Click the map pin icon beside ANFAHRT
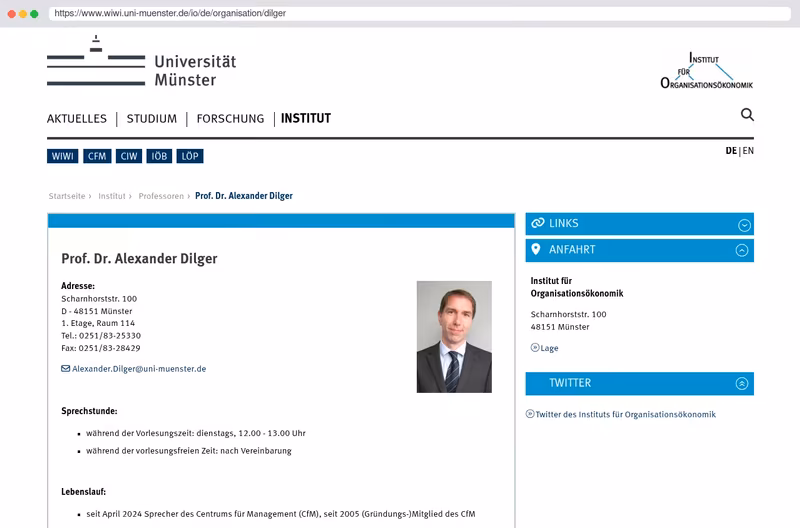Image resolution: width=800 pixels, height=528 pixels. pyautogui.click(x=536, y=249)
